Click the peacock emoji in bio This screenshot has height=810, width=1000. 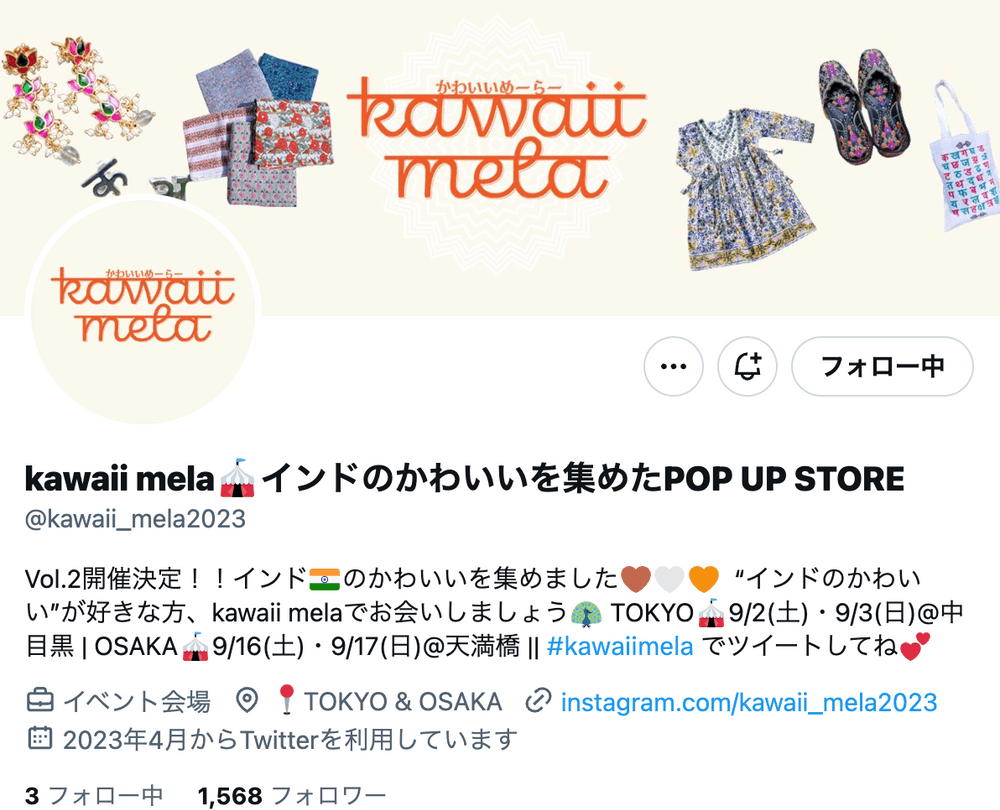(x=586, y=613)
